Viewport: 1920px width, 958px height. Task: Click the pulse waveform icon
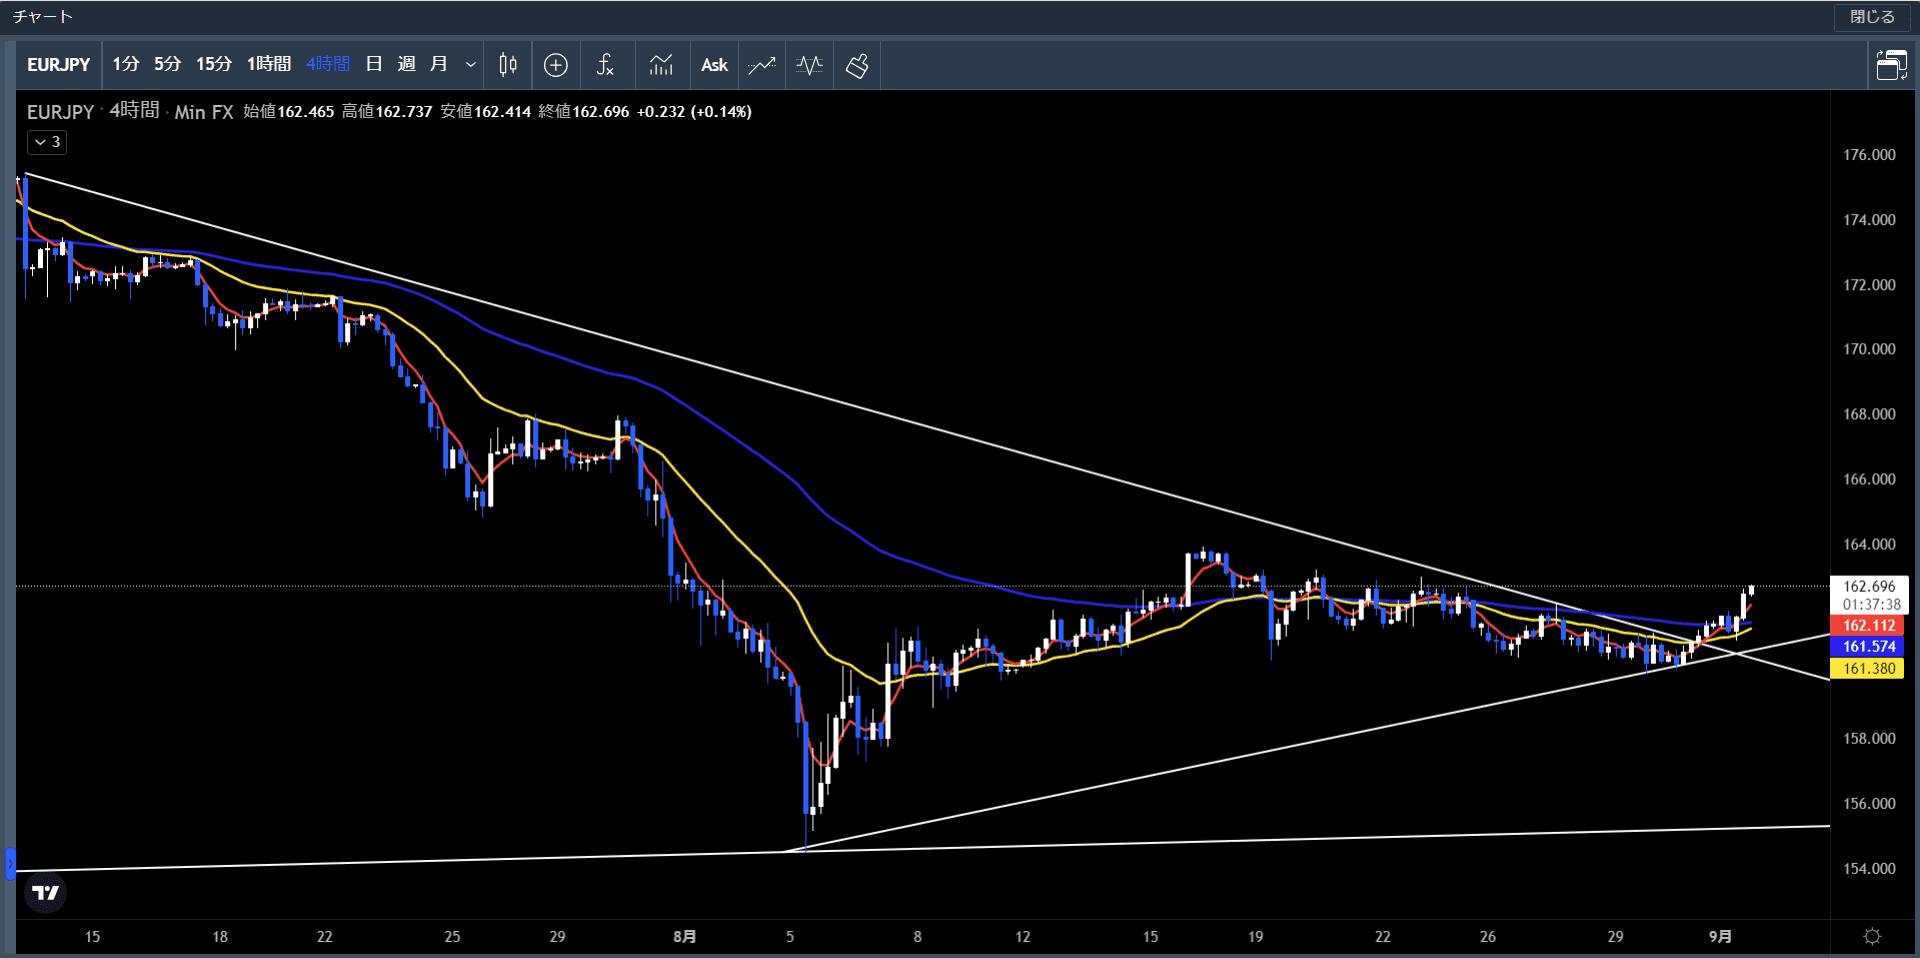click(809, 65)
